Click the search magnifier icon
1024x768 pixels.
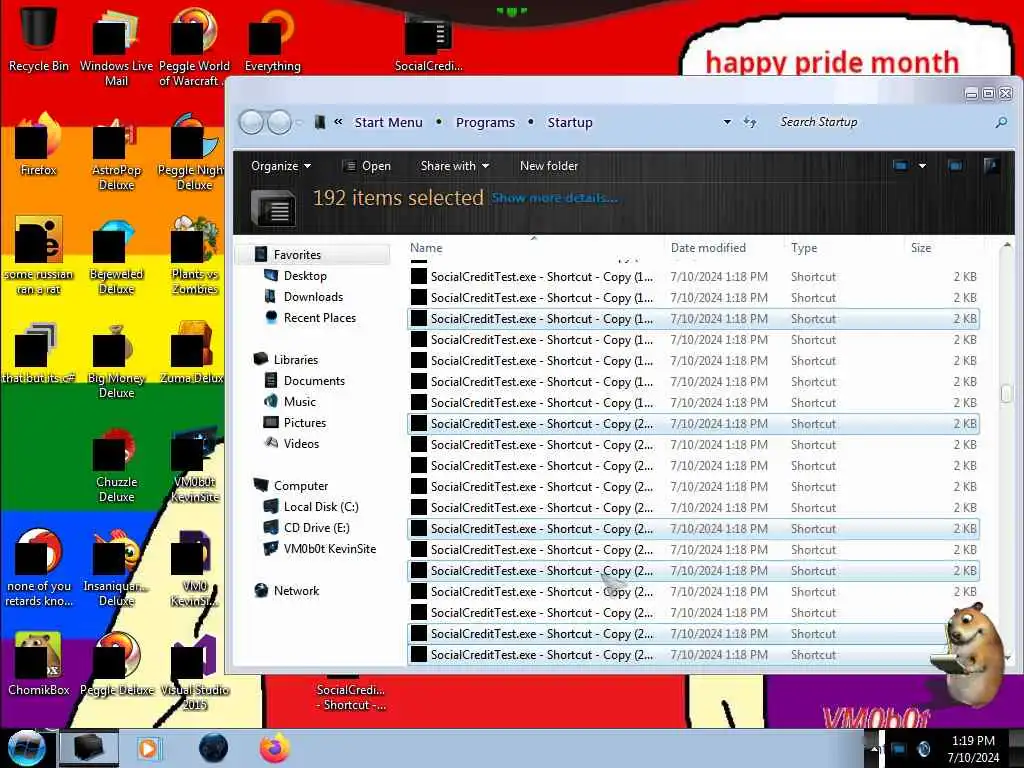(x=1001, y=122)
